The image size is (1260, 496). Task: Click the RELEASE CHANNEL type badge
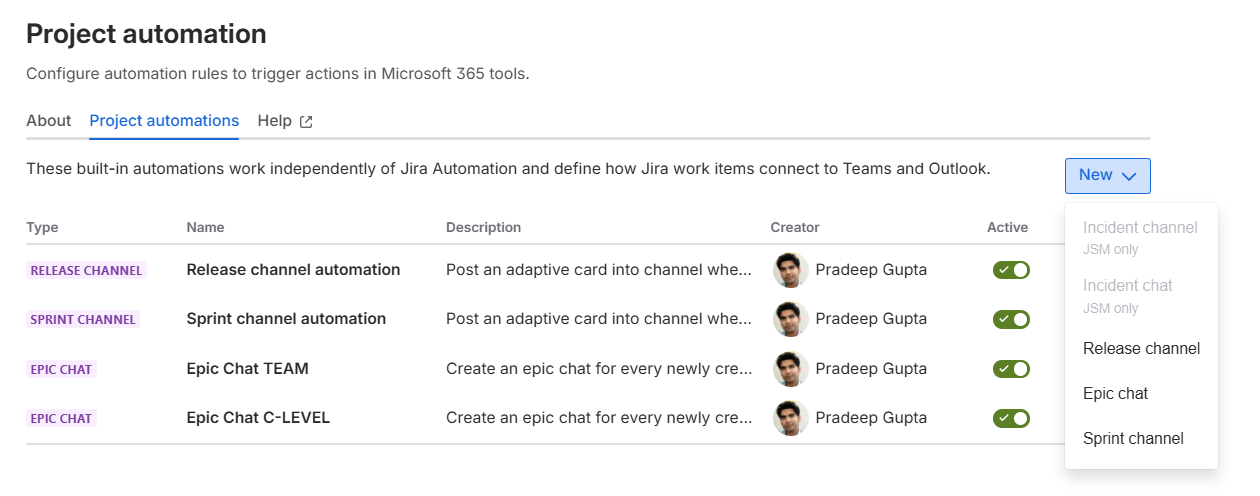tap(86, 270)
